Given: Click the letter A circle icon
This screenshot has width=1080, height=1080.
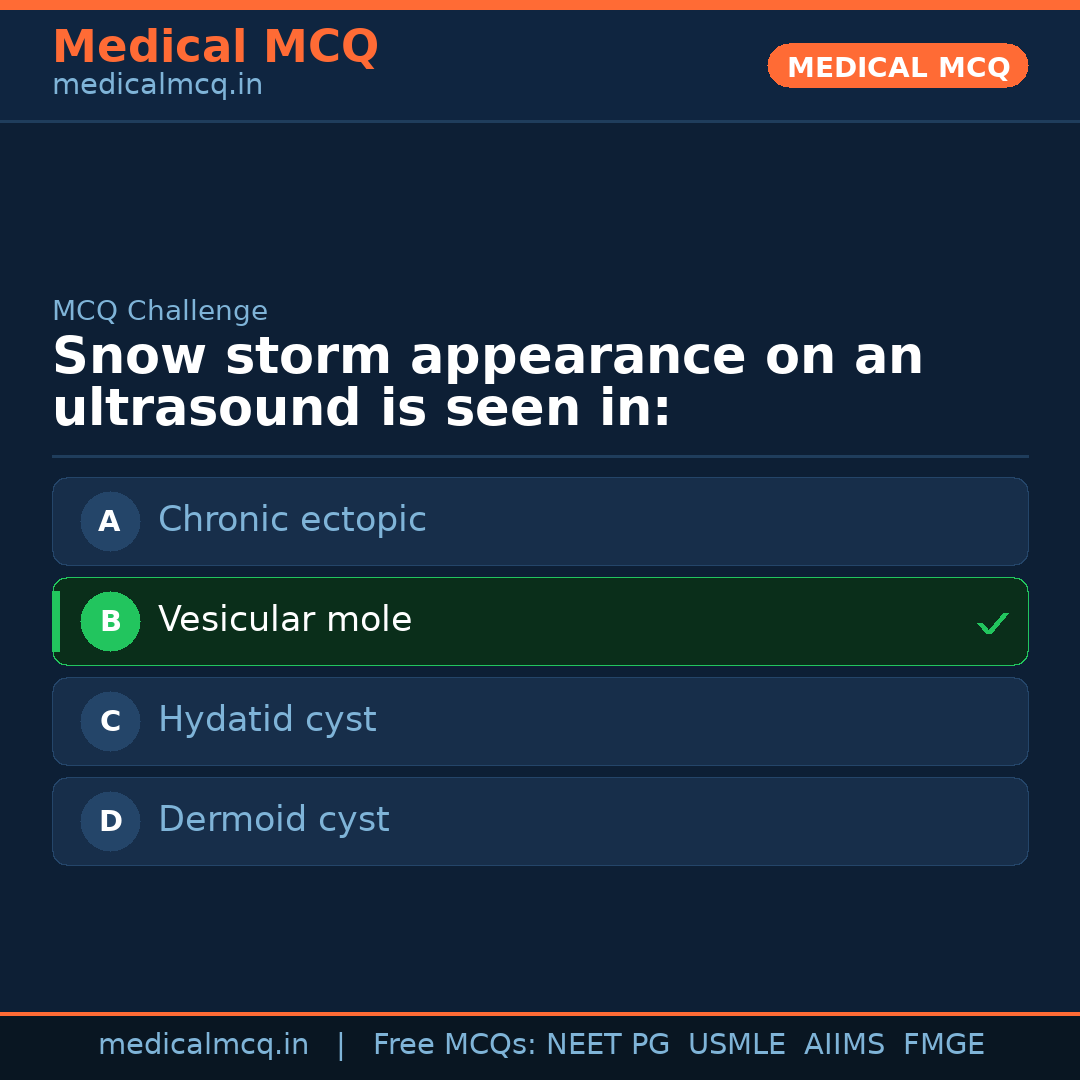Looking at the screenshot, I should click(x=110, y=521).
